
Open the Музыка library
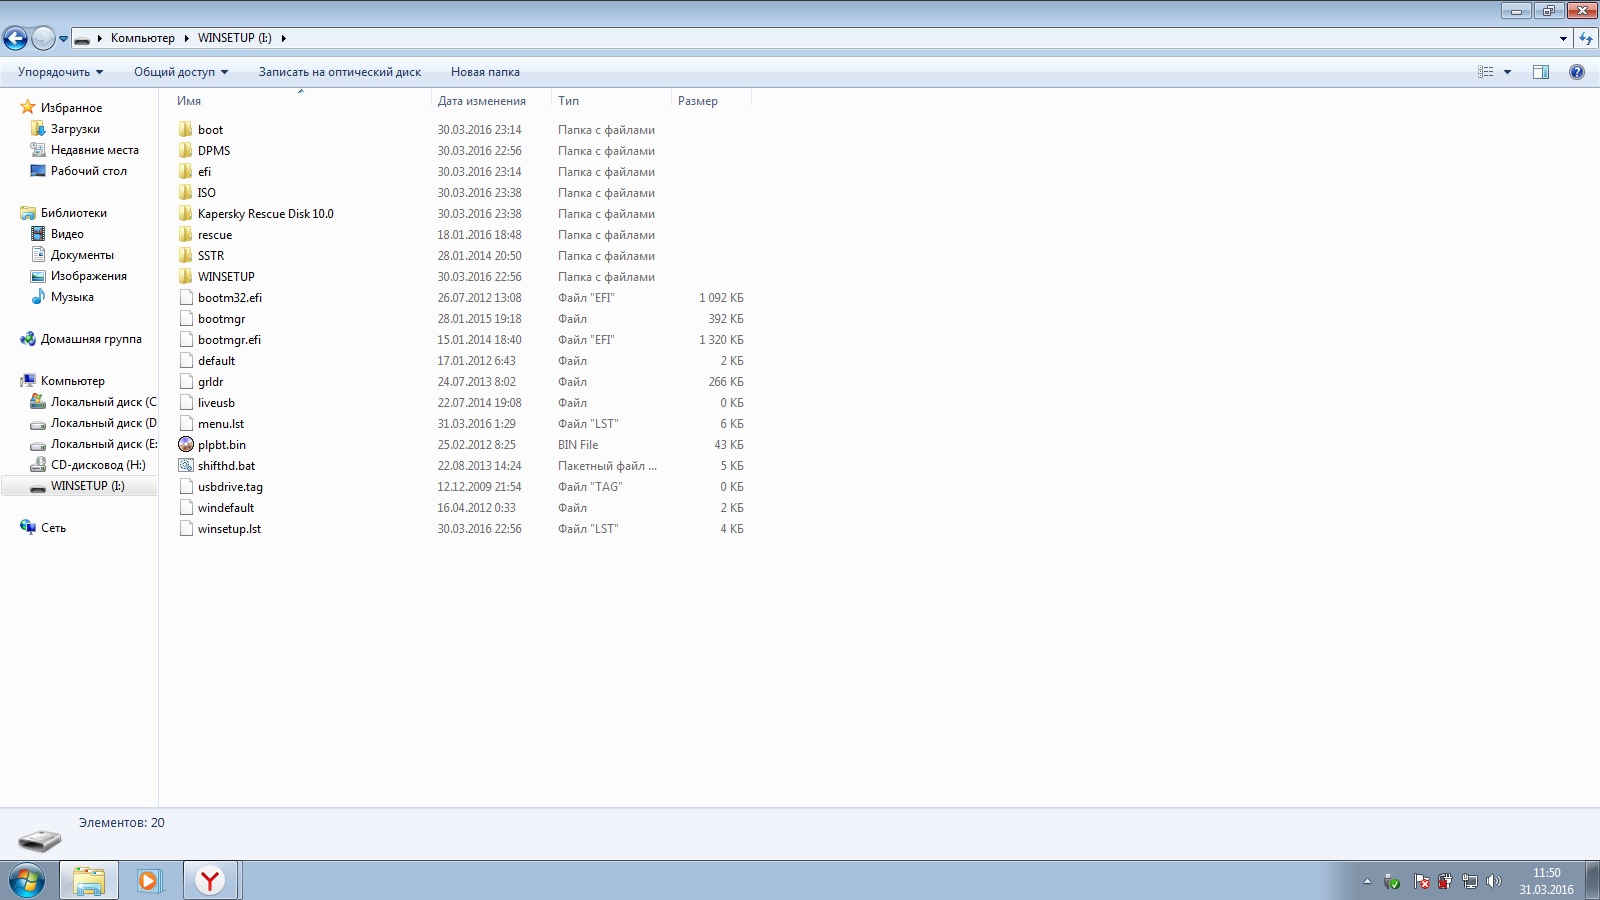(x=72, y=297)
